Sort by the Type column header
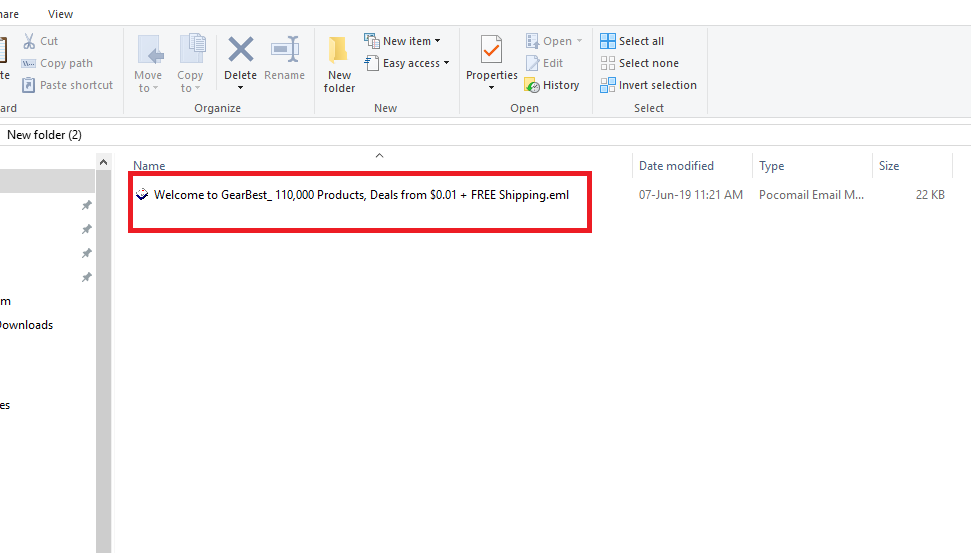The height and width of the screenshot is (553, 971). 772,166
